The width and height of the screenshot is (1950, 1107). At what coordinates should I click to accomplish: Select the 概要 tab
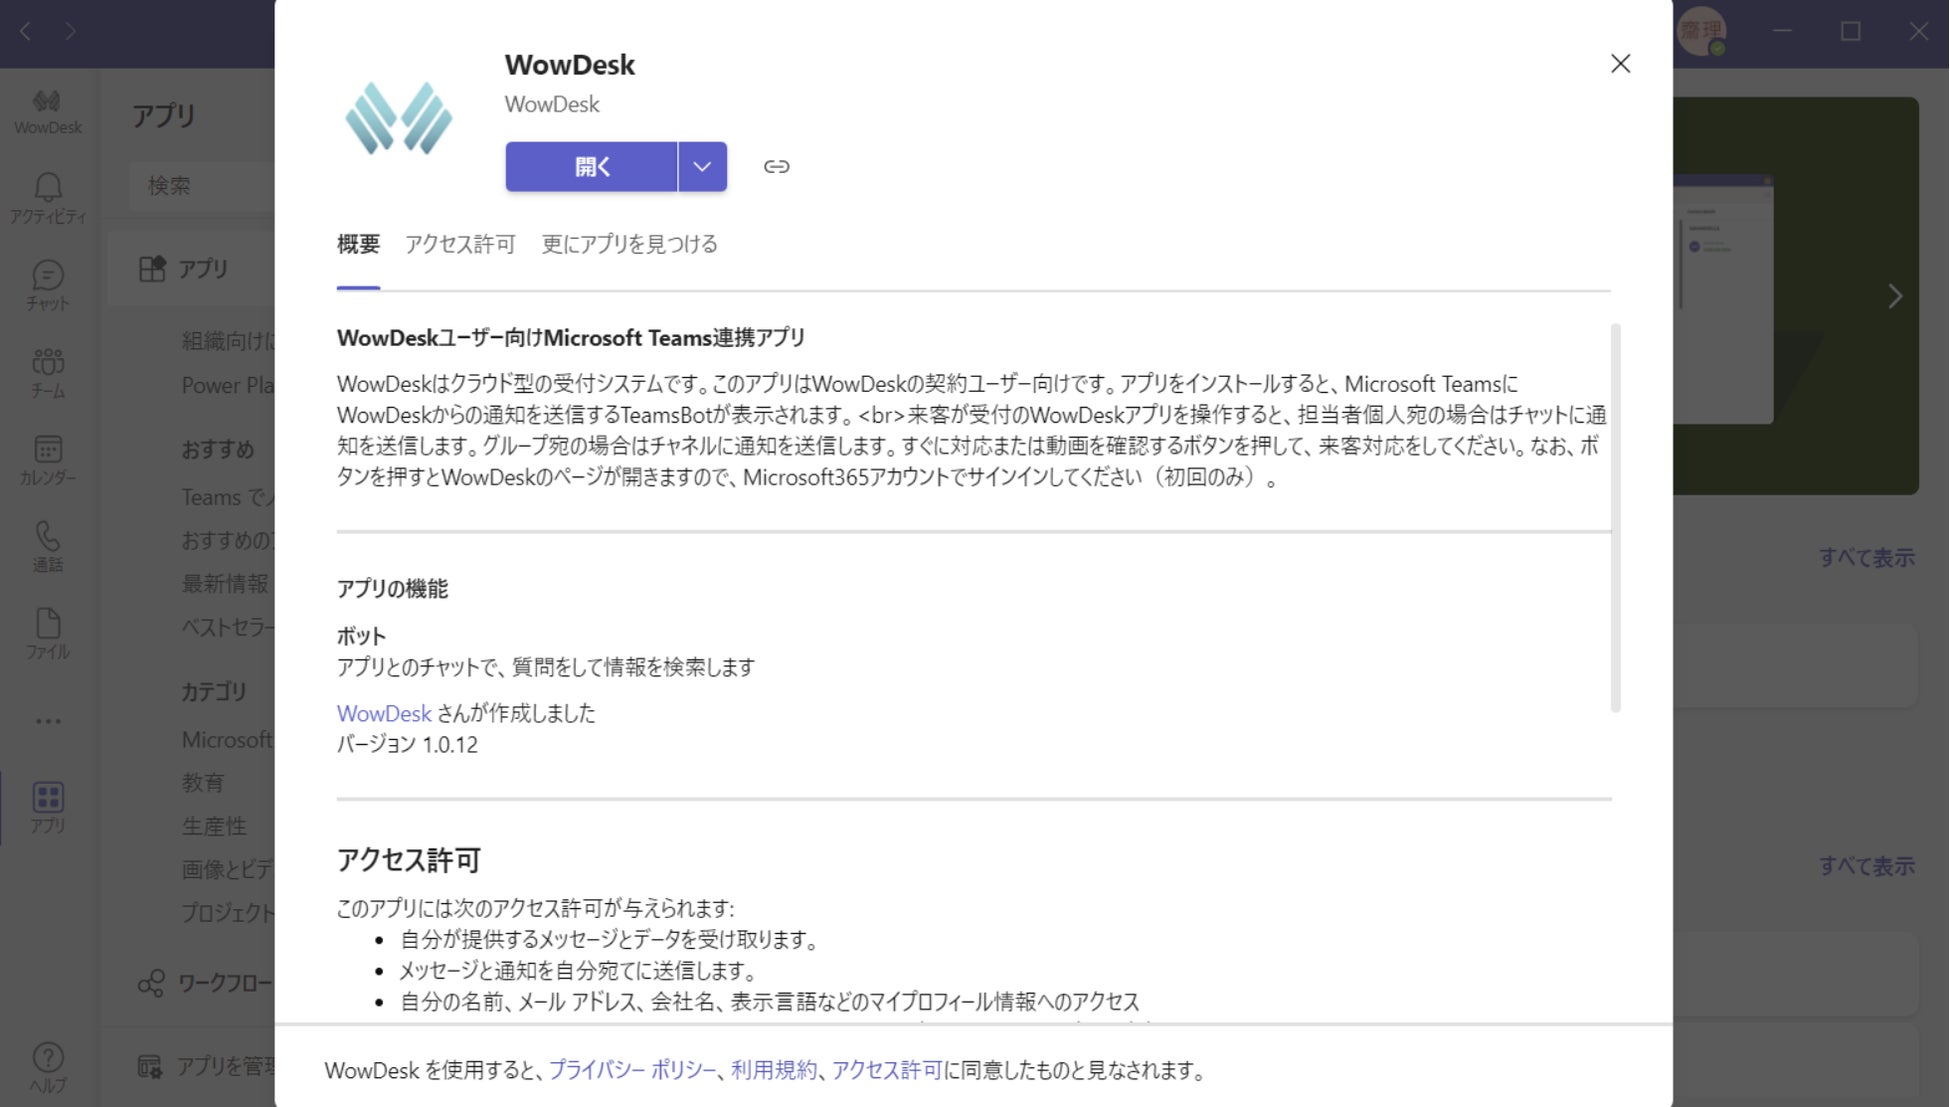(358, 245)
